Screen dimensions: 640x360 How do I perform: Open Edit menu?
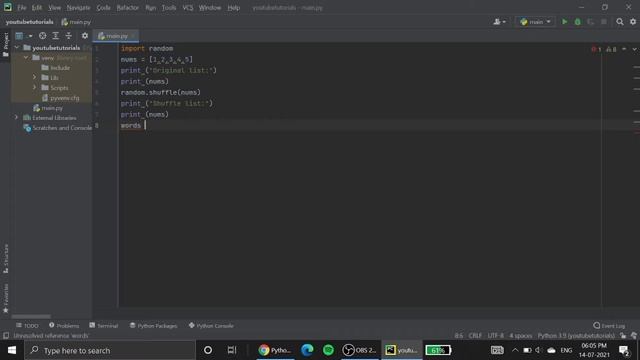pos(37,8)
